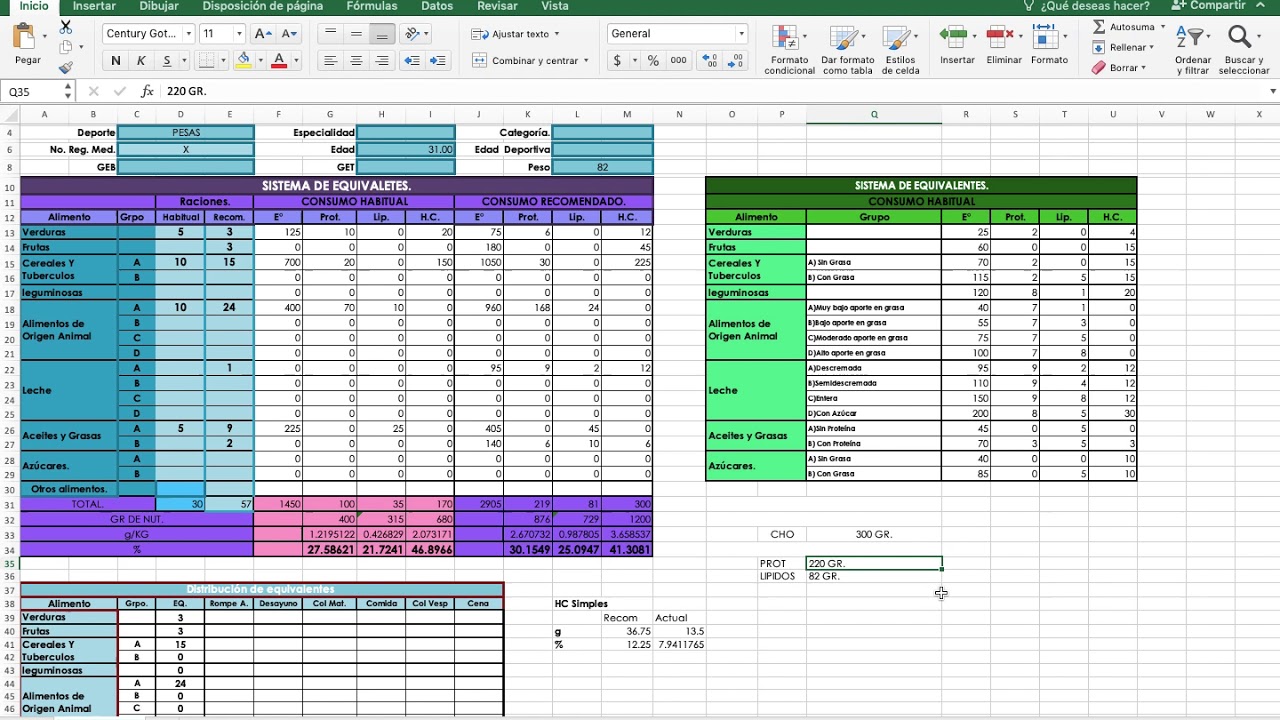Image resolution: width=1280 pixels, height=720 pixels.
Task: Click the Name Box showing Q35
Action: (32, 91)
